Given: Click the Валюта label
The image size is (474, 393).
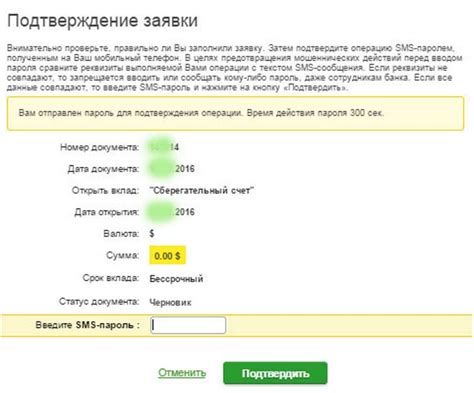Looking at the screenshot, I should click(x=121, y=234).
